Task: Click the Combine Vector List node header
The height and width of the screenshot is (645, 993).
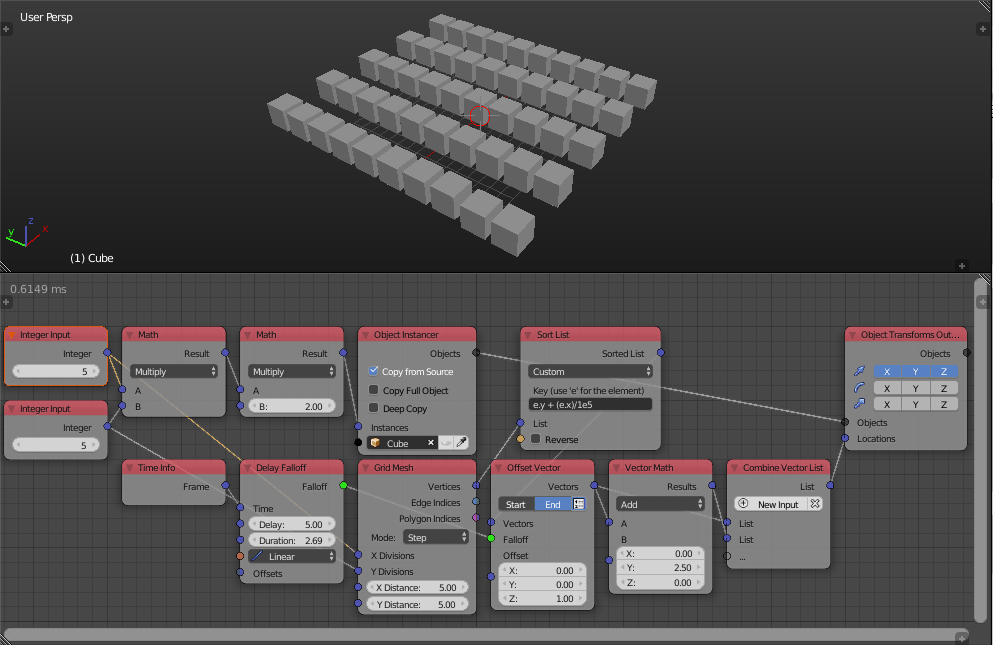Action: [x=778, y=468]
